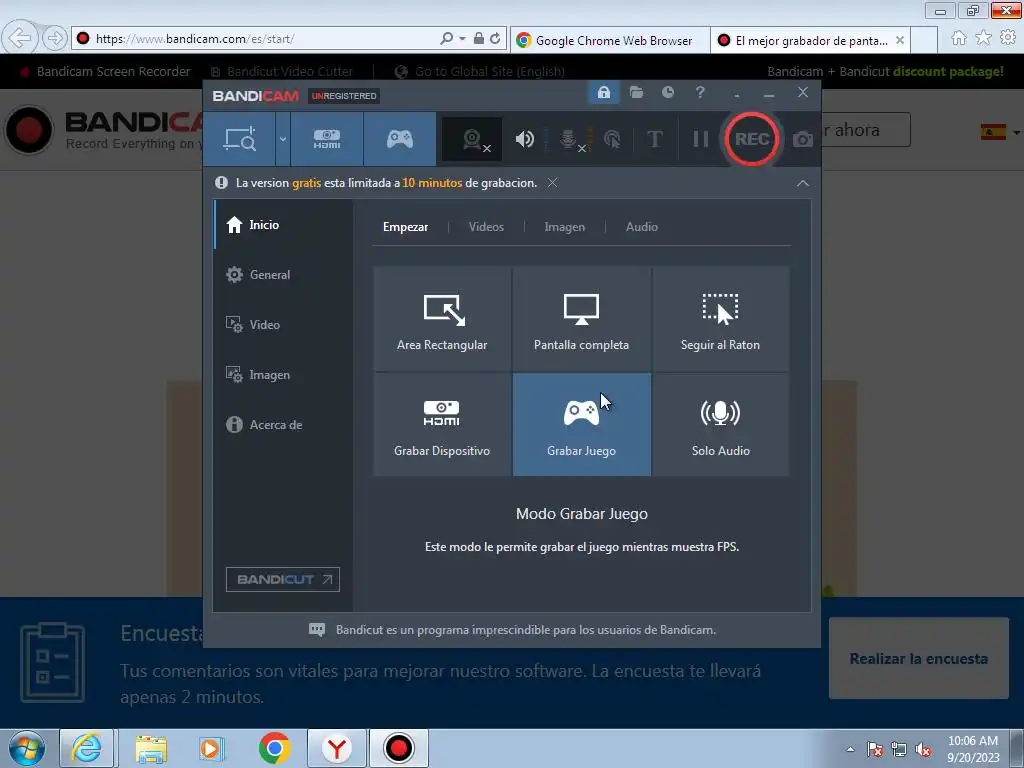Screen dimensions: 1024x768
Task: Select the Empezar tab
Action: coord(406,227)
